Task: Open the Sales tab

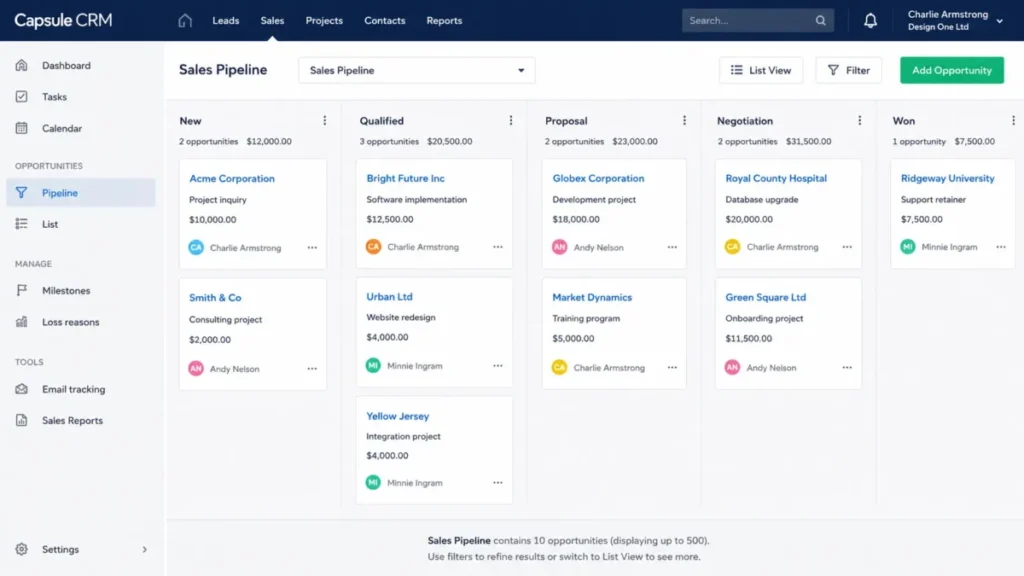Action: (x=272, y=21)
